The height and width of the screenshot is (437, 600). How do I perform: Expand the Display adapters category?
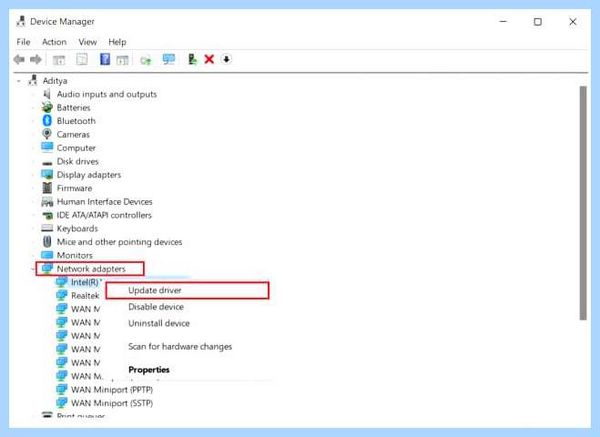click(33, 175)
